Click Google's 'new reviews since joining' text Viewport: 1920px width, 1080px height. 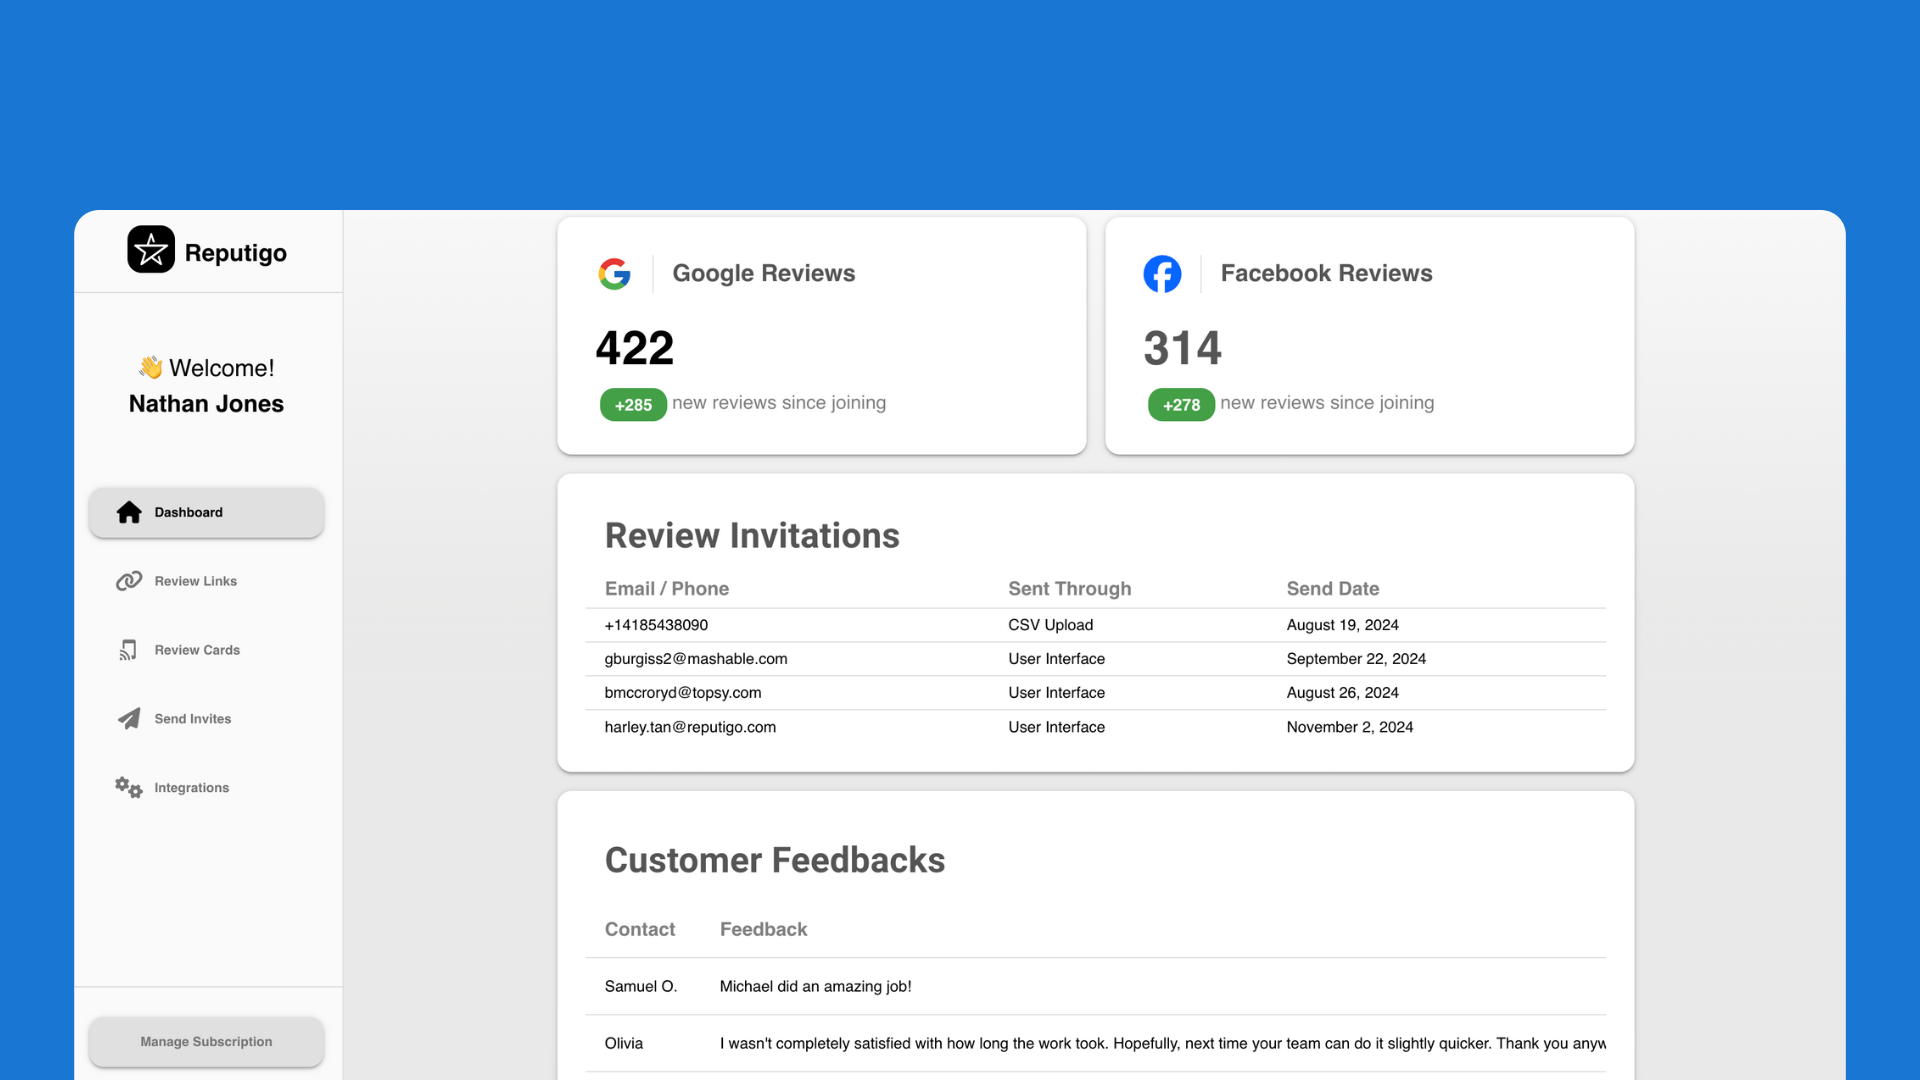779,403
